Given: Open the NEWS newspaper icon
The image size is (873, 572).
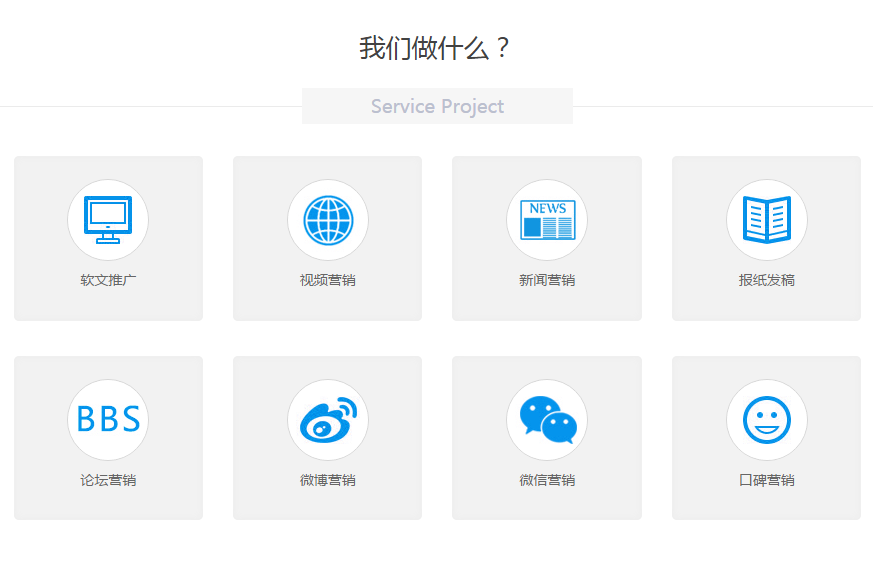Looking at the screenshot, I should (x=547, y=220).
